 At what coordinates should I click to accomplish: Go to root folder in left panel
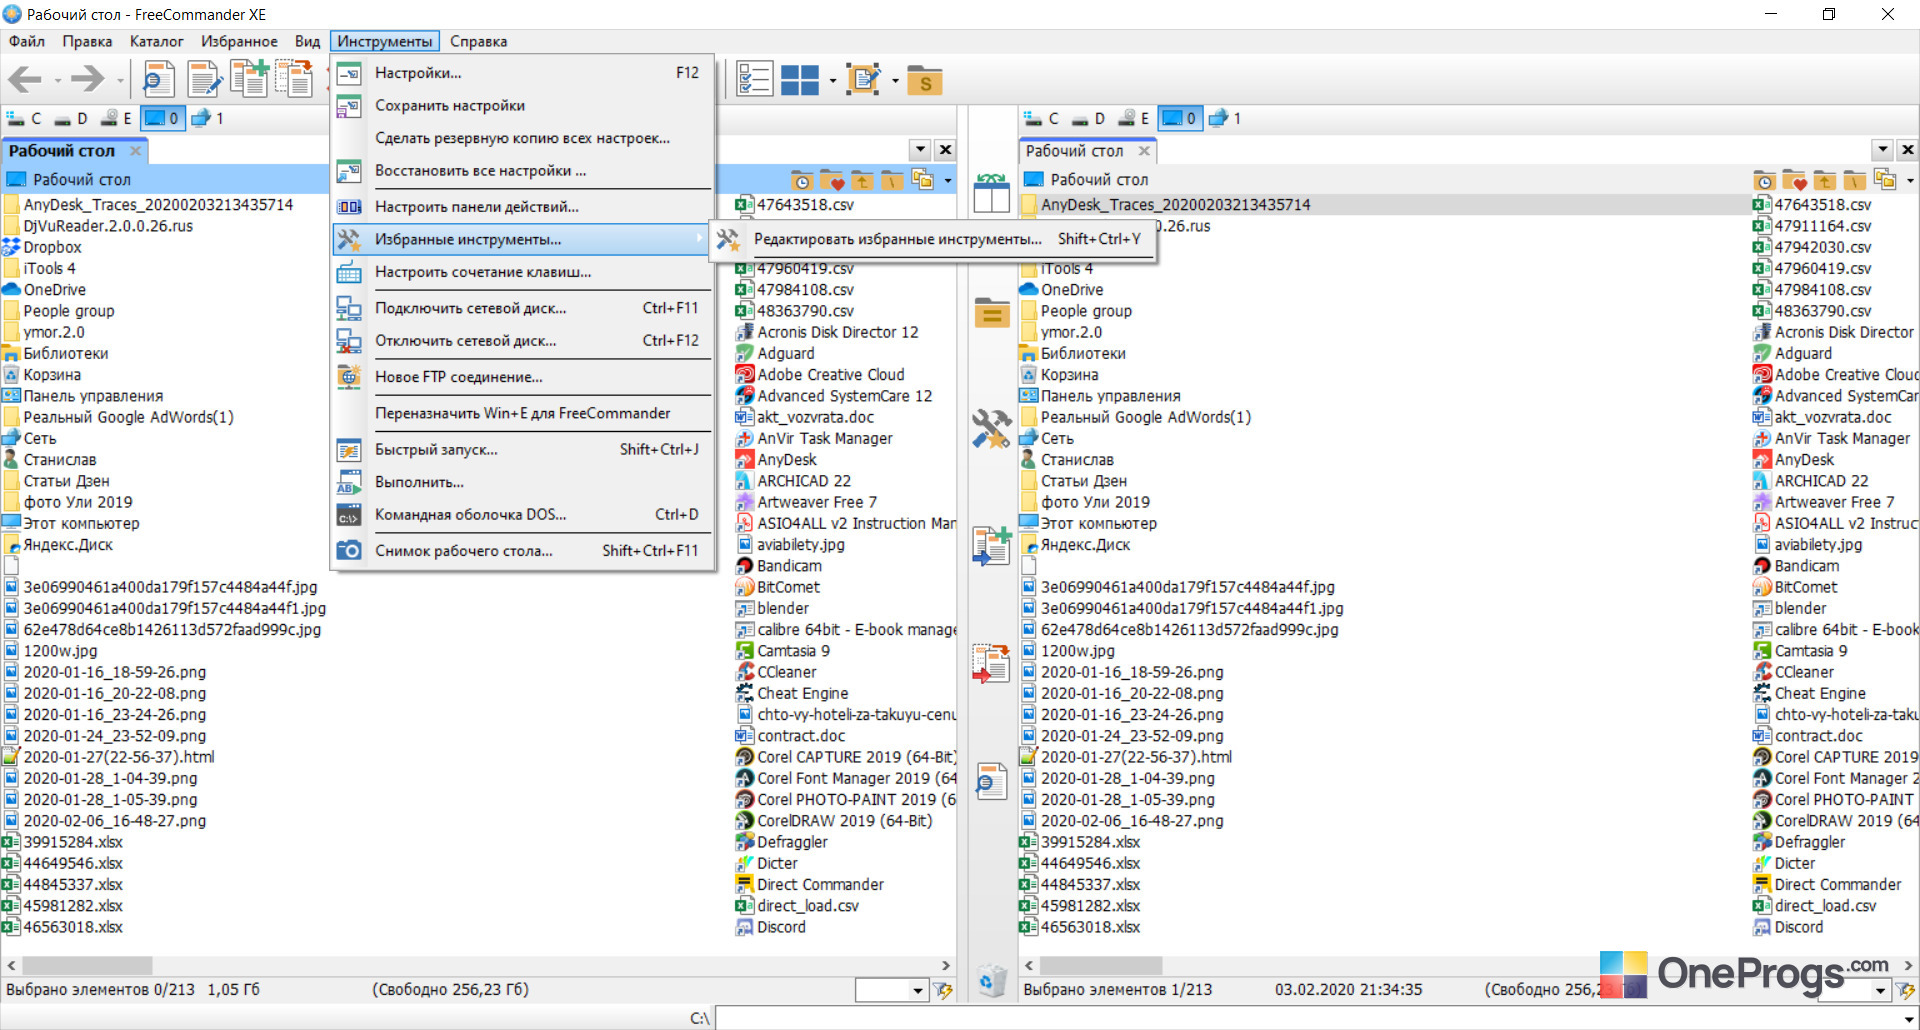point(892,180)
